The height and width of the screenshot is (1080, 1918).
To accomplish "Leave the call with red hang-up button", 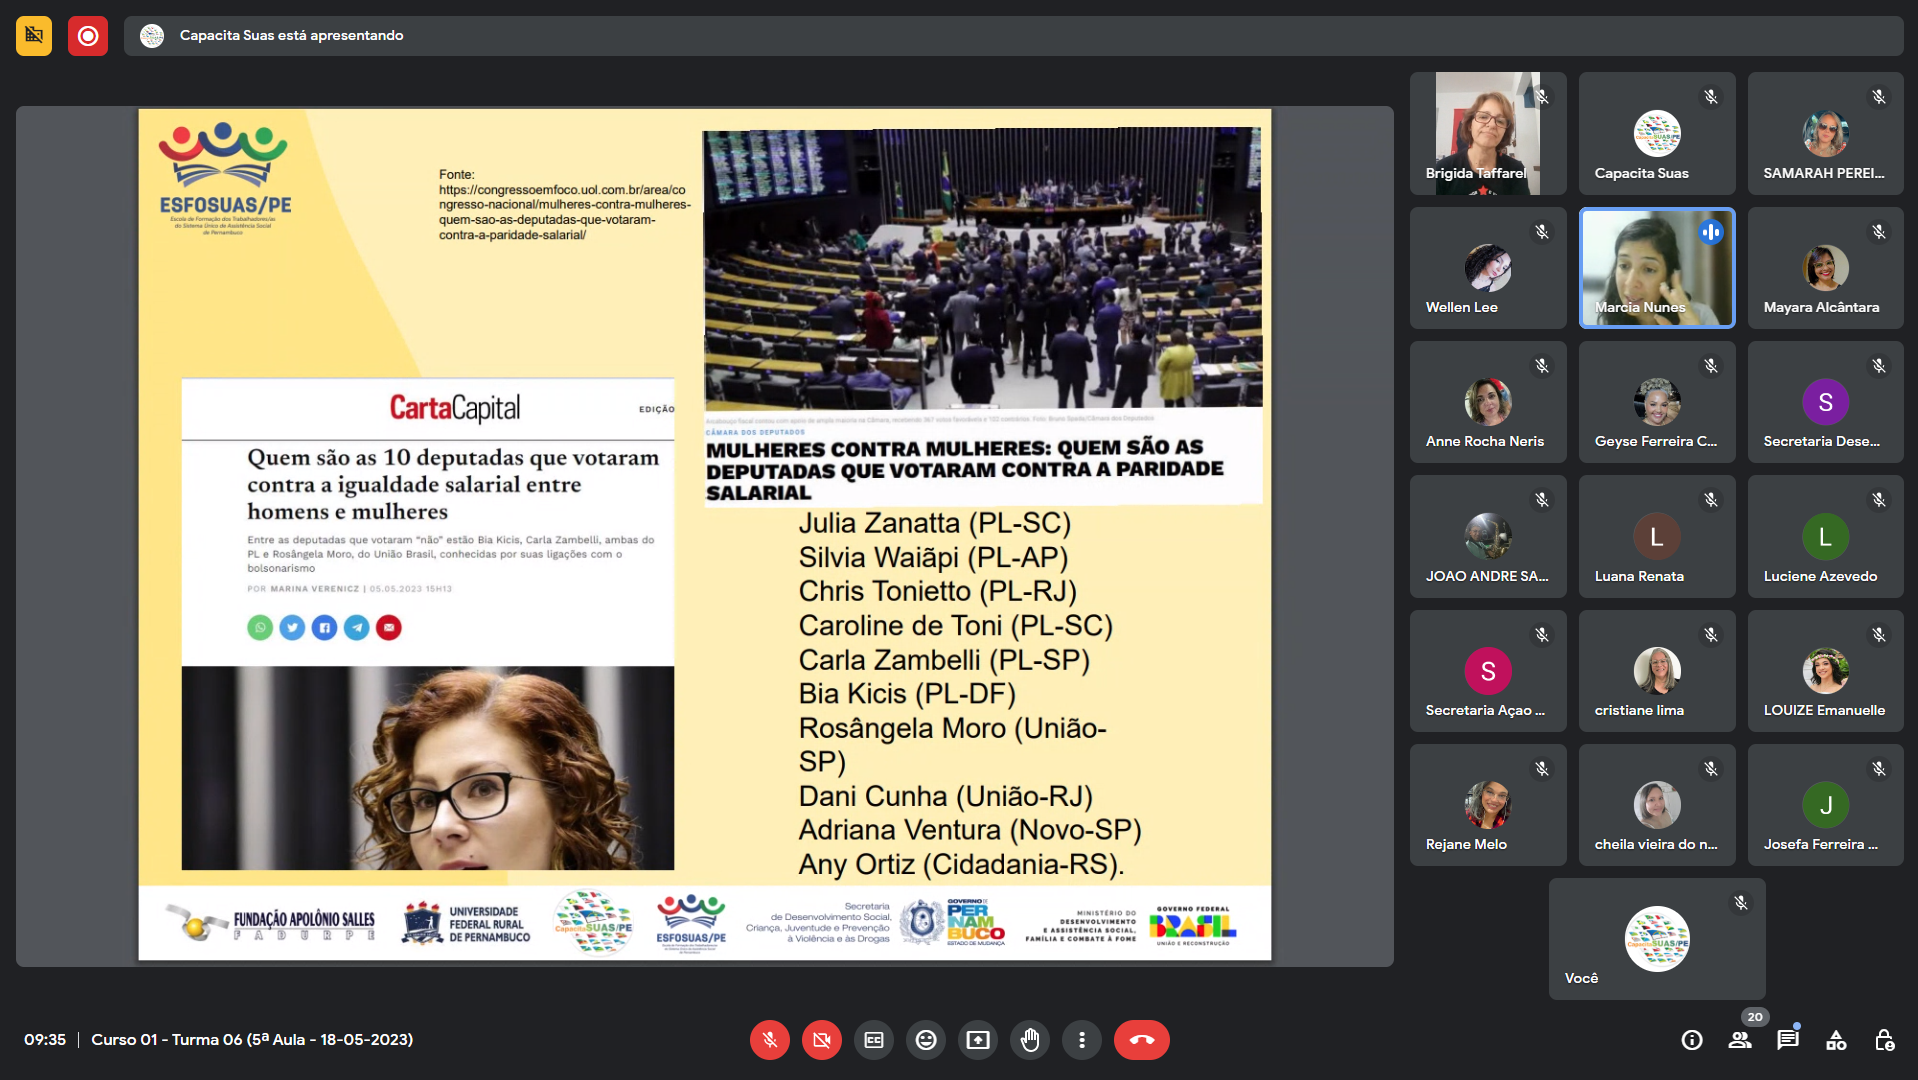I will click(1141, 1040).
